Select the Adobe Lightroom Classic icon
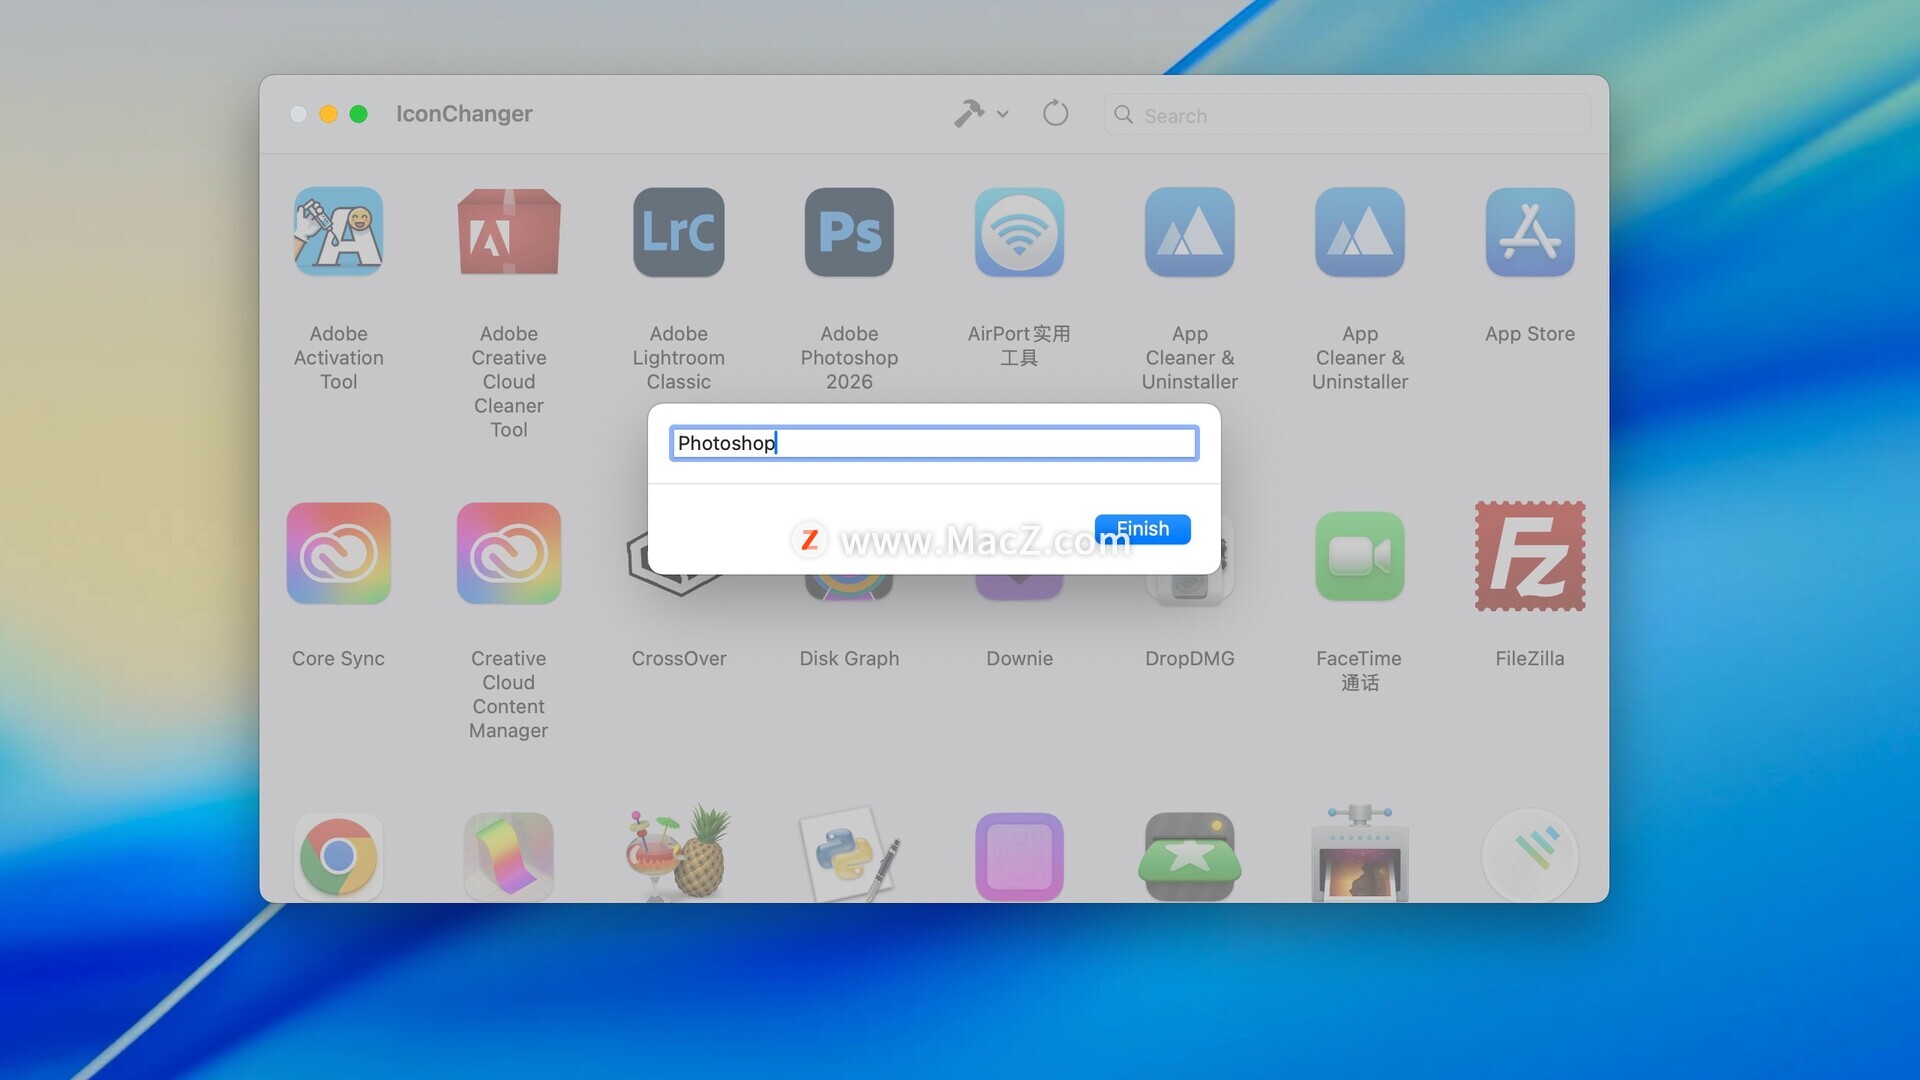1920x1080 pixels. point(678,232)
